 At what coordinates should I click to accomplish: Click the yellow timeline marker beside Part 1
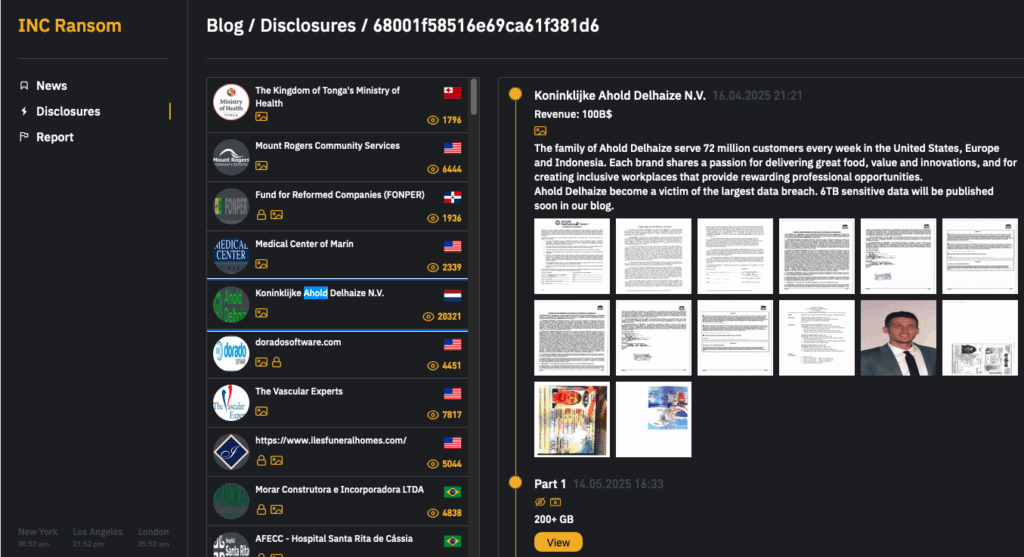tap(515, 483)
